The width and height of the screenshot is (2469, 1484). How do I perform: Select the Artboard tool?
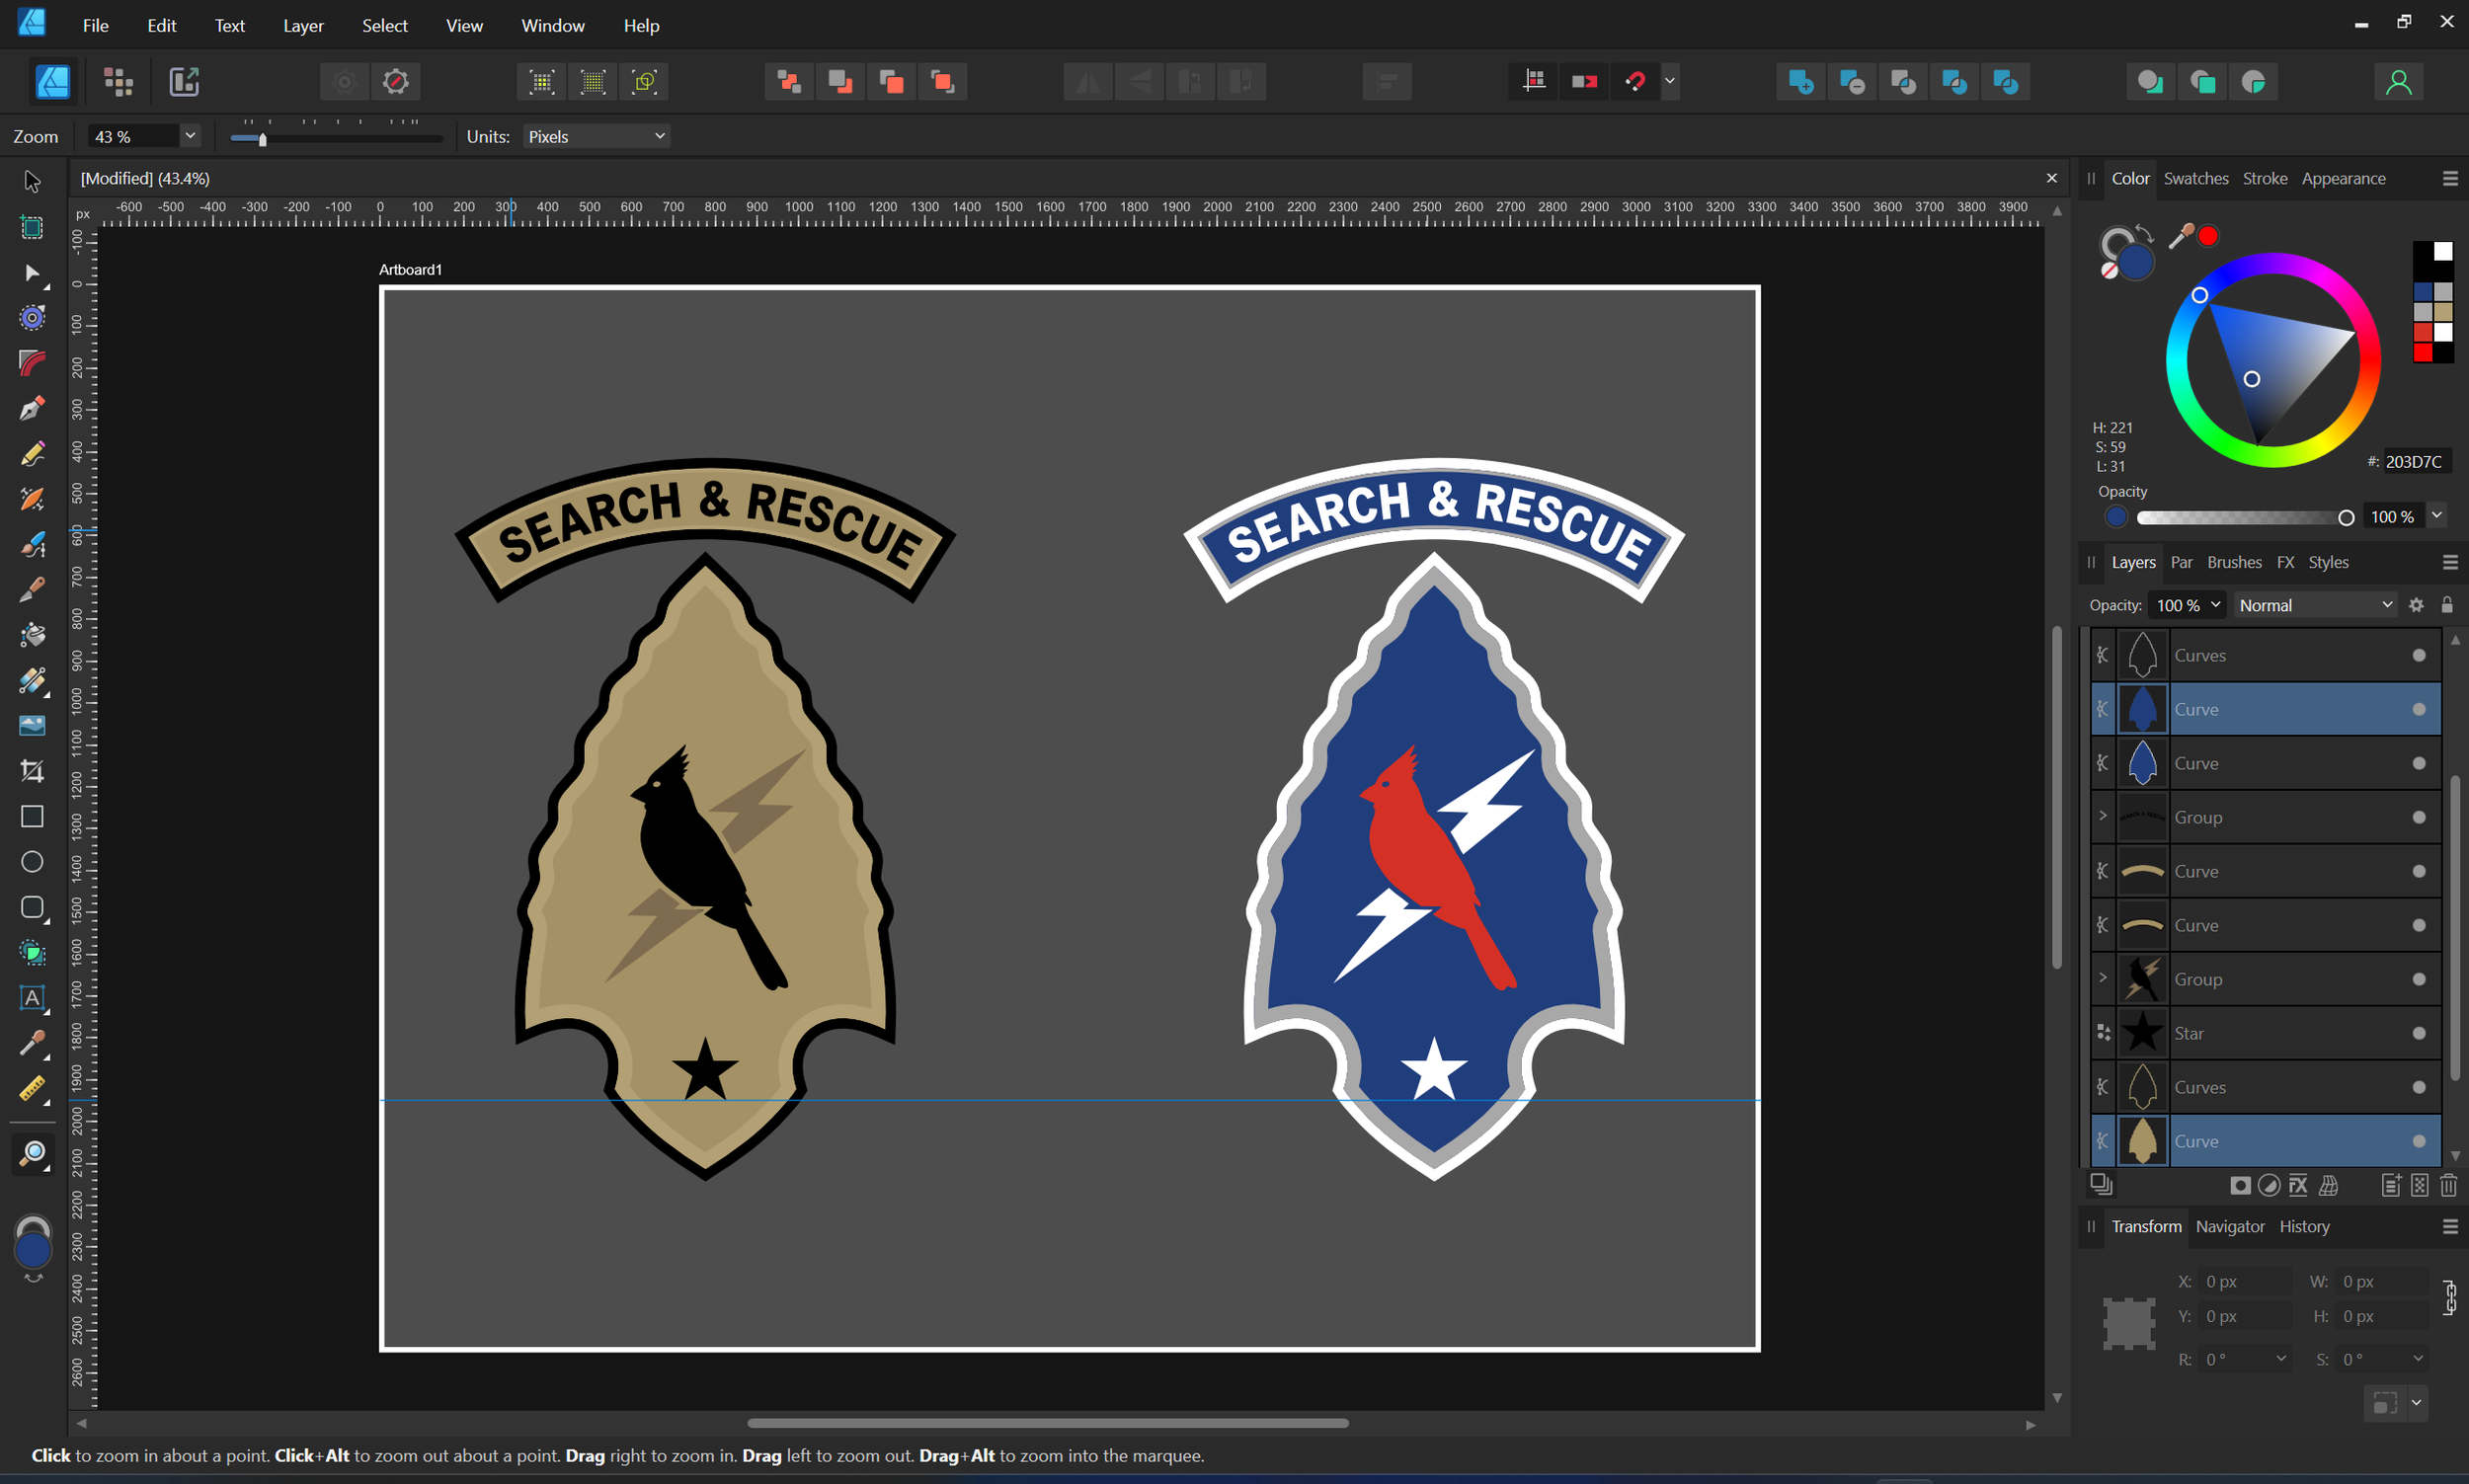click(x=32, y=227)
